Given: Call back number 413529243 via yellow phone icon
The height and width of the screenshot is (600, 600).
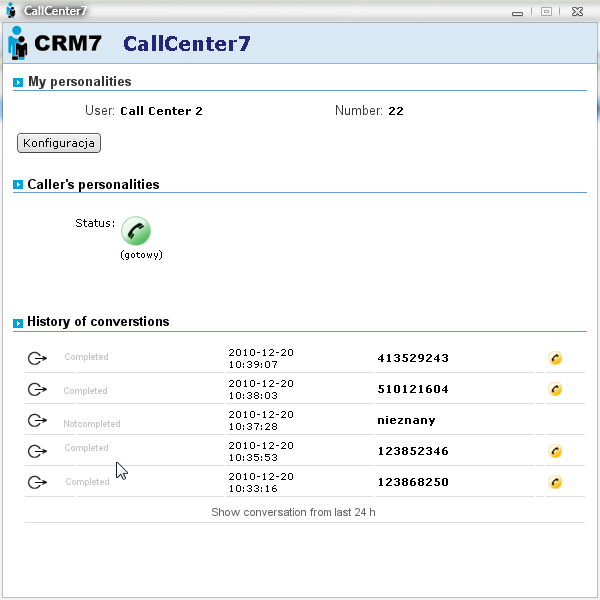Looking at the screenshot, I should pos(555,358).
